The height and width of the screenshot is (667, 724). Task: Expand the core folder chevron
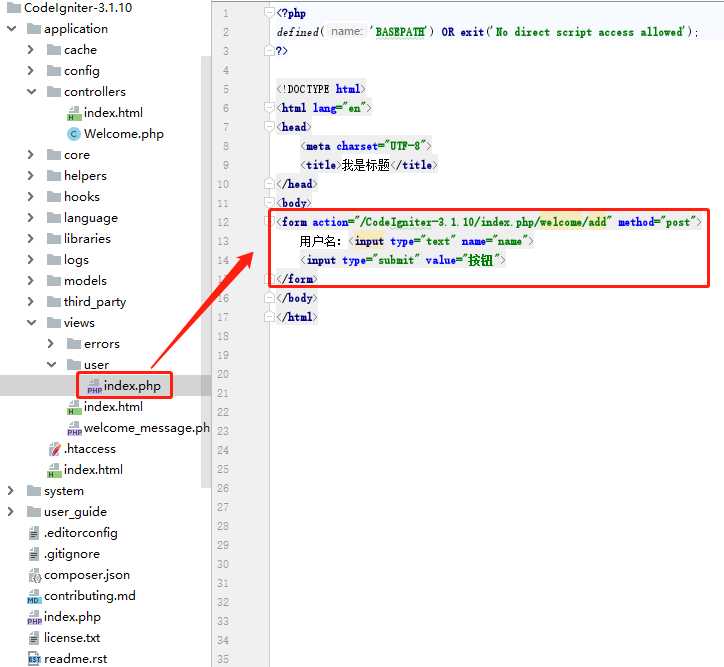pyautogui.click(x=31, y=155)
